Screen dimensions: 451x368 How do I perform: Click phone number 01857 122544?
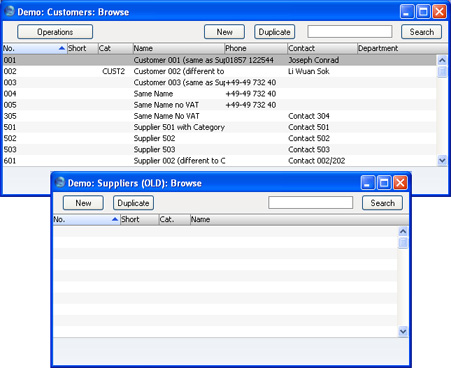click(250, 60)
